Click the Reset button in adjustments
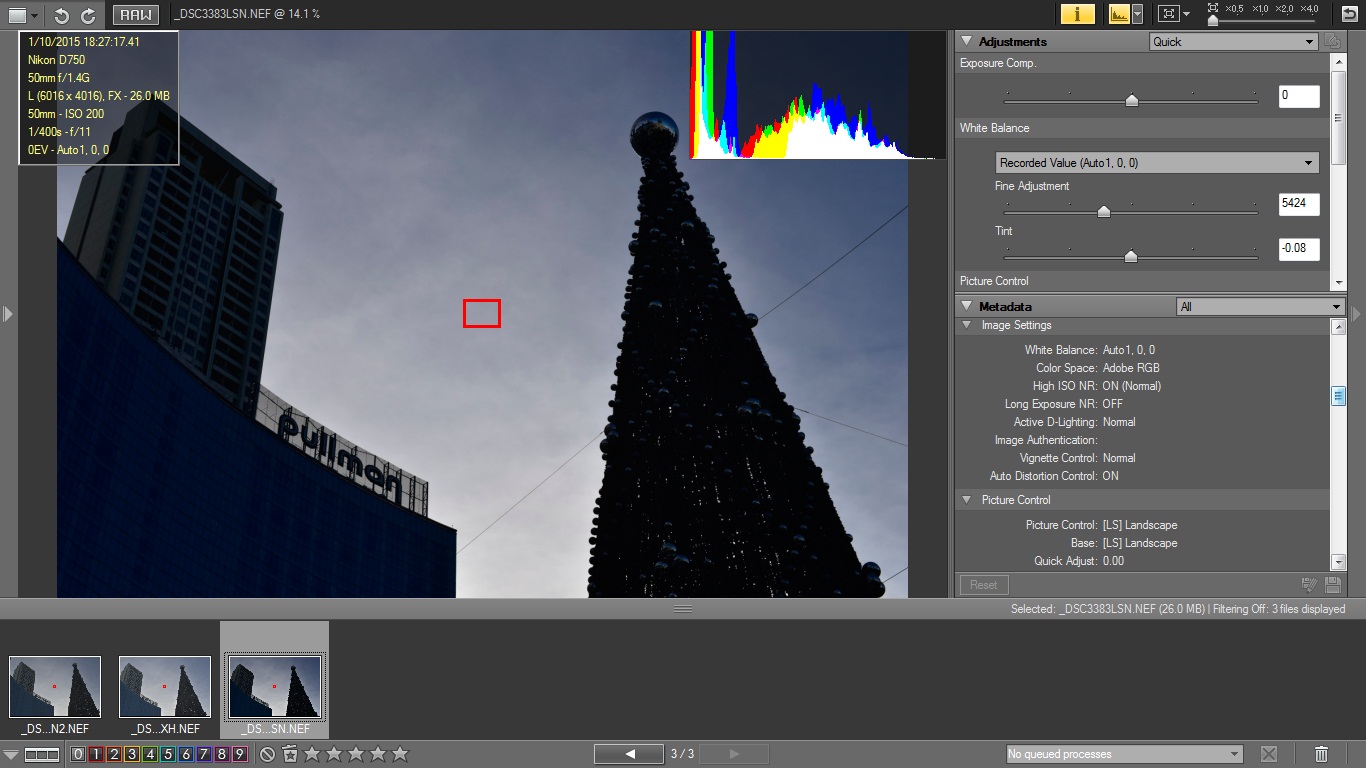This screenshot has width=1366, height=768. pos(983,585)
